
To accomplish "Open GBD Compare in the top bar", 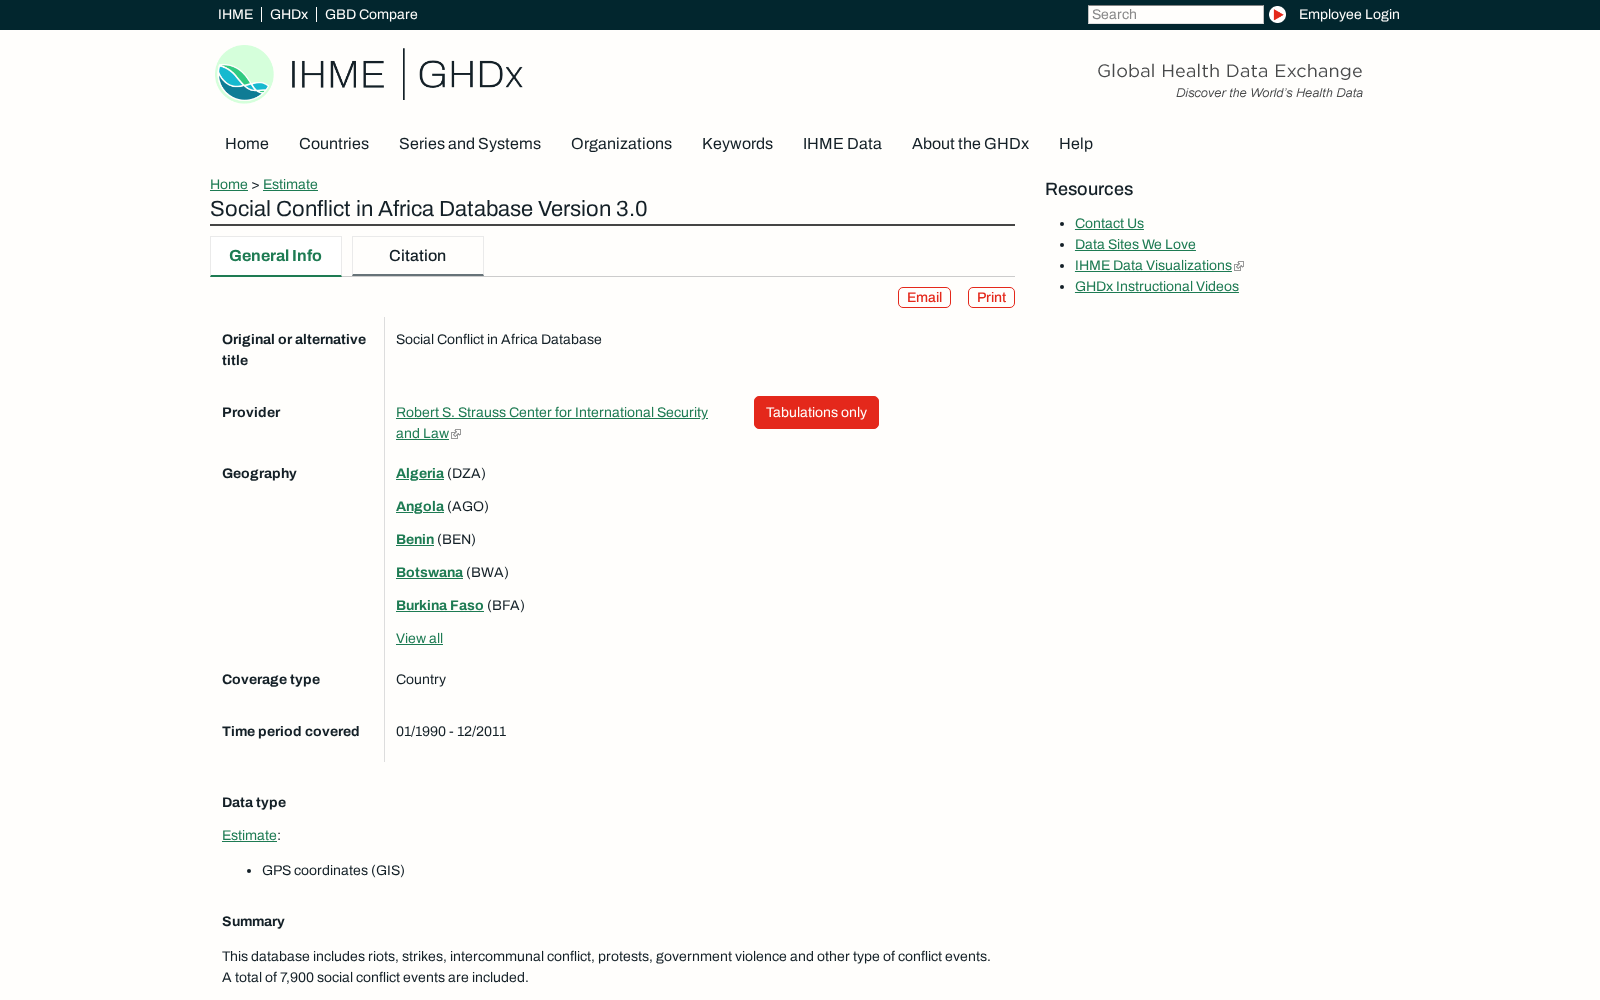I will 371,14.
